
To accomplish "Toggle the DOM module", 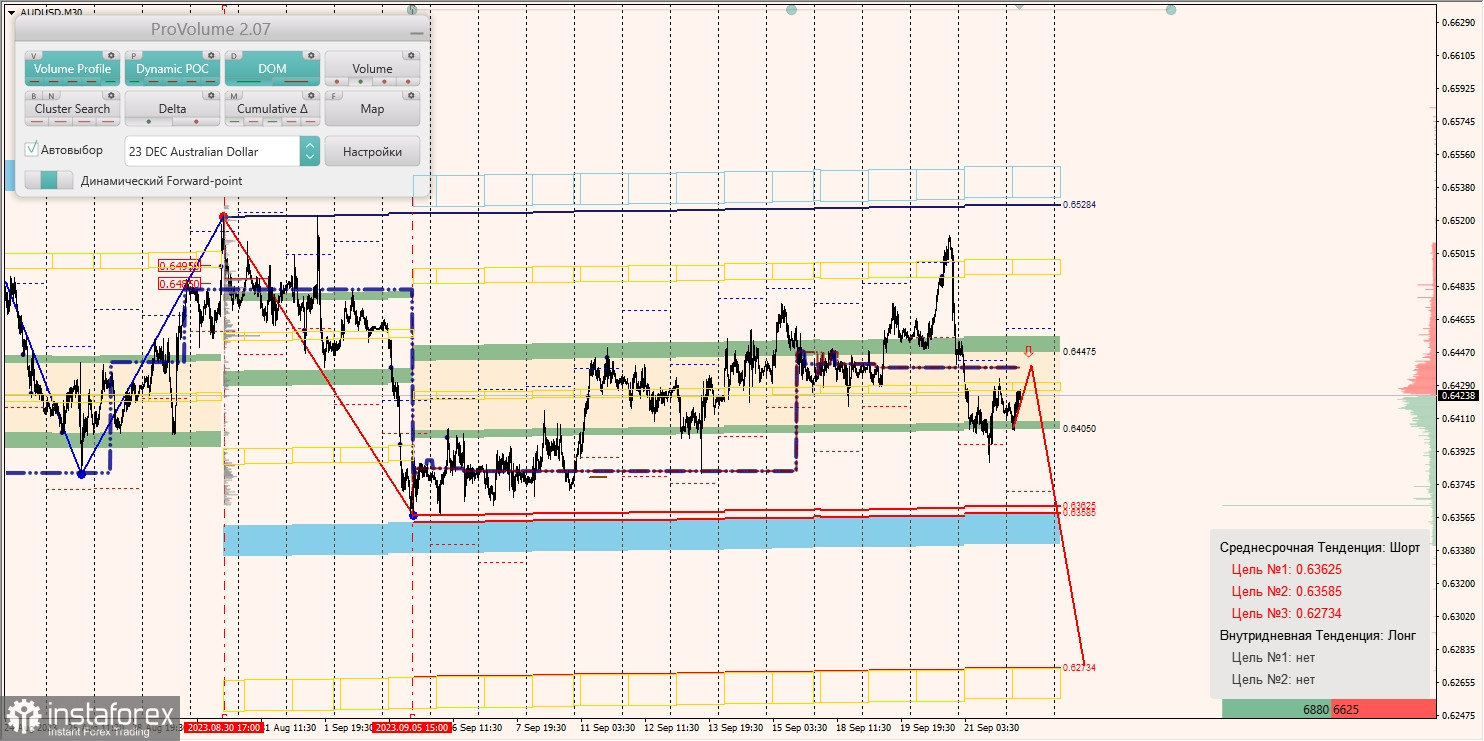I will click(x=272, y=69).
